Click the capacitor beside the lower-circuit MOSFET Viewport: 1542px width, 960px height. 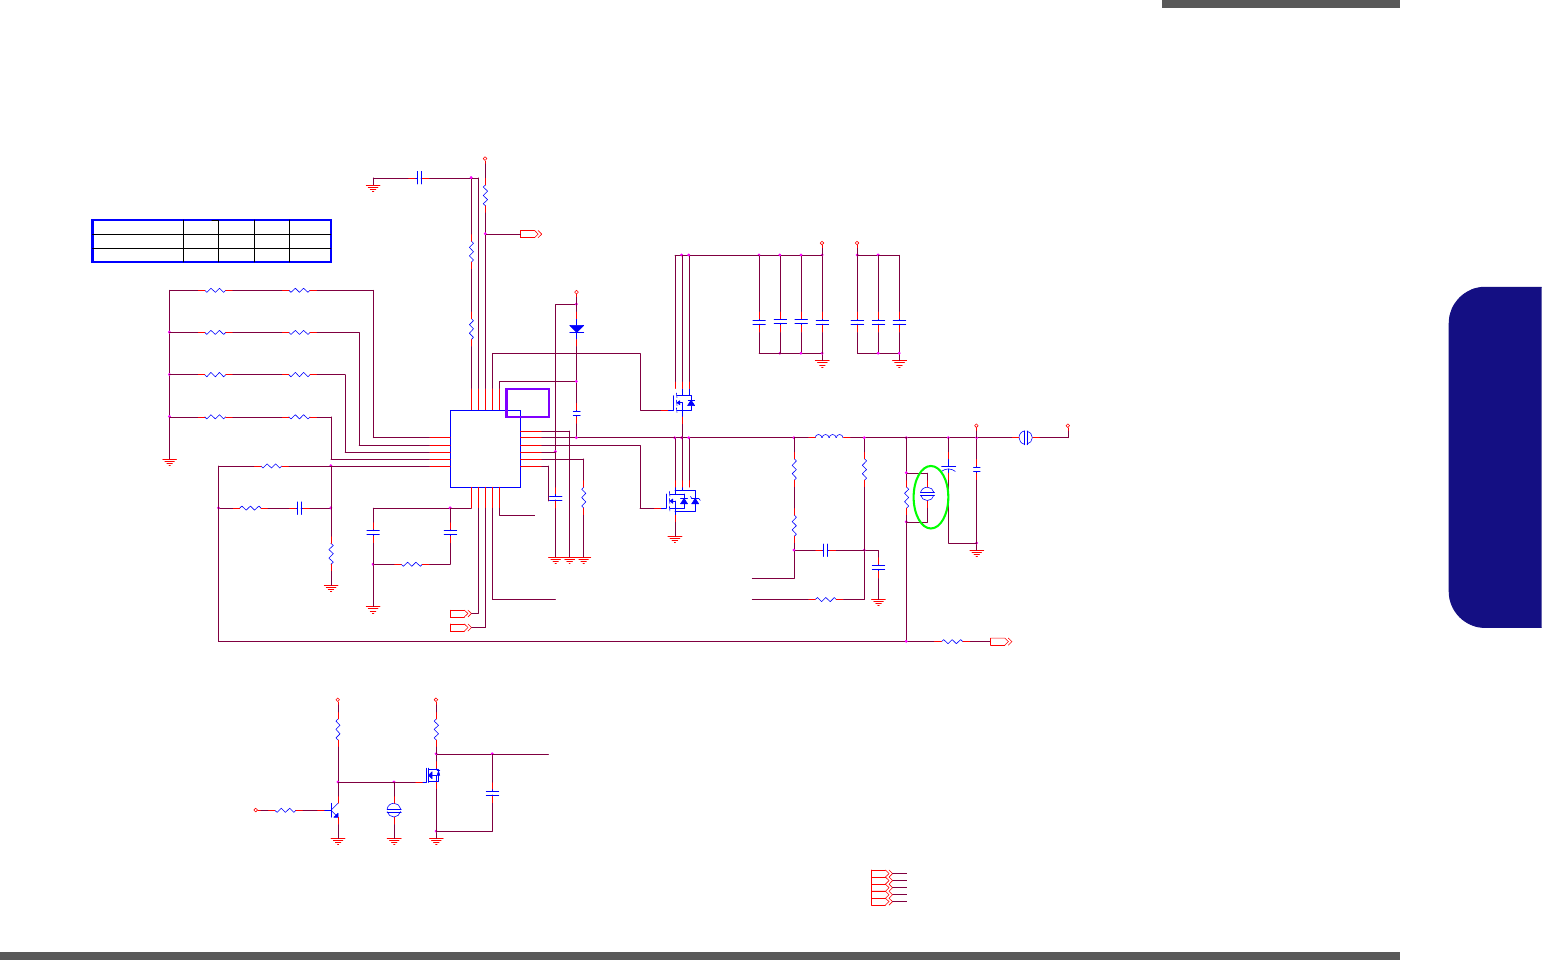point(492,793)
